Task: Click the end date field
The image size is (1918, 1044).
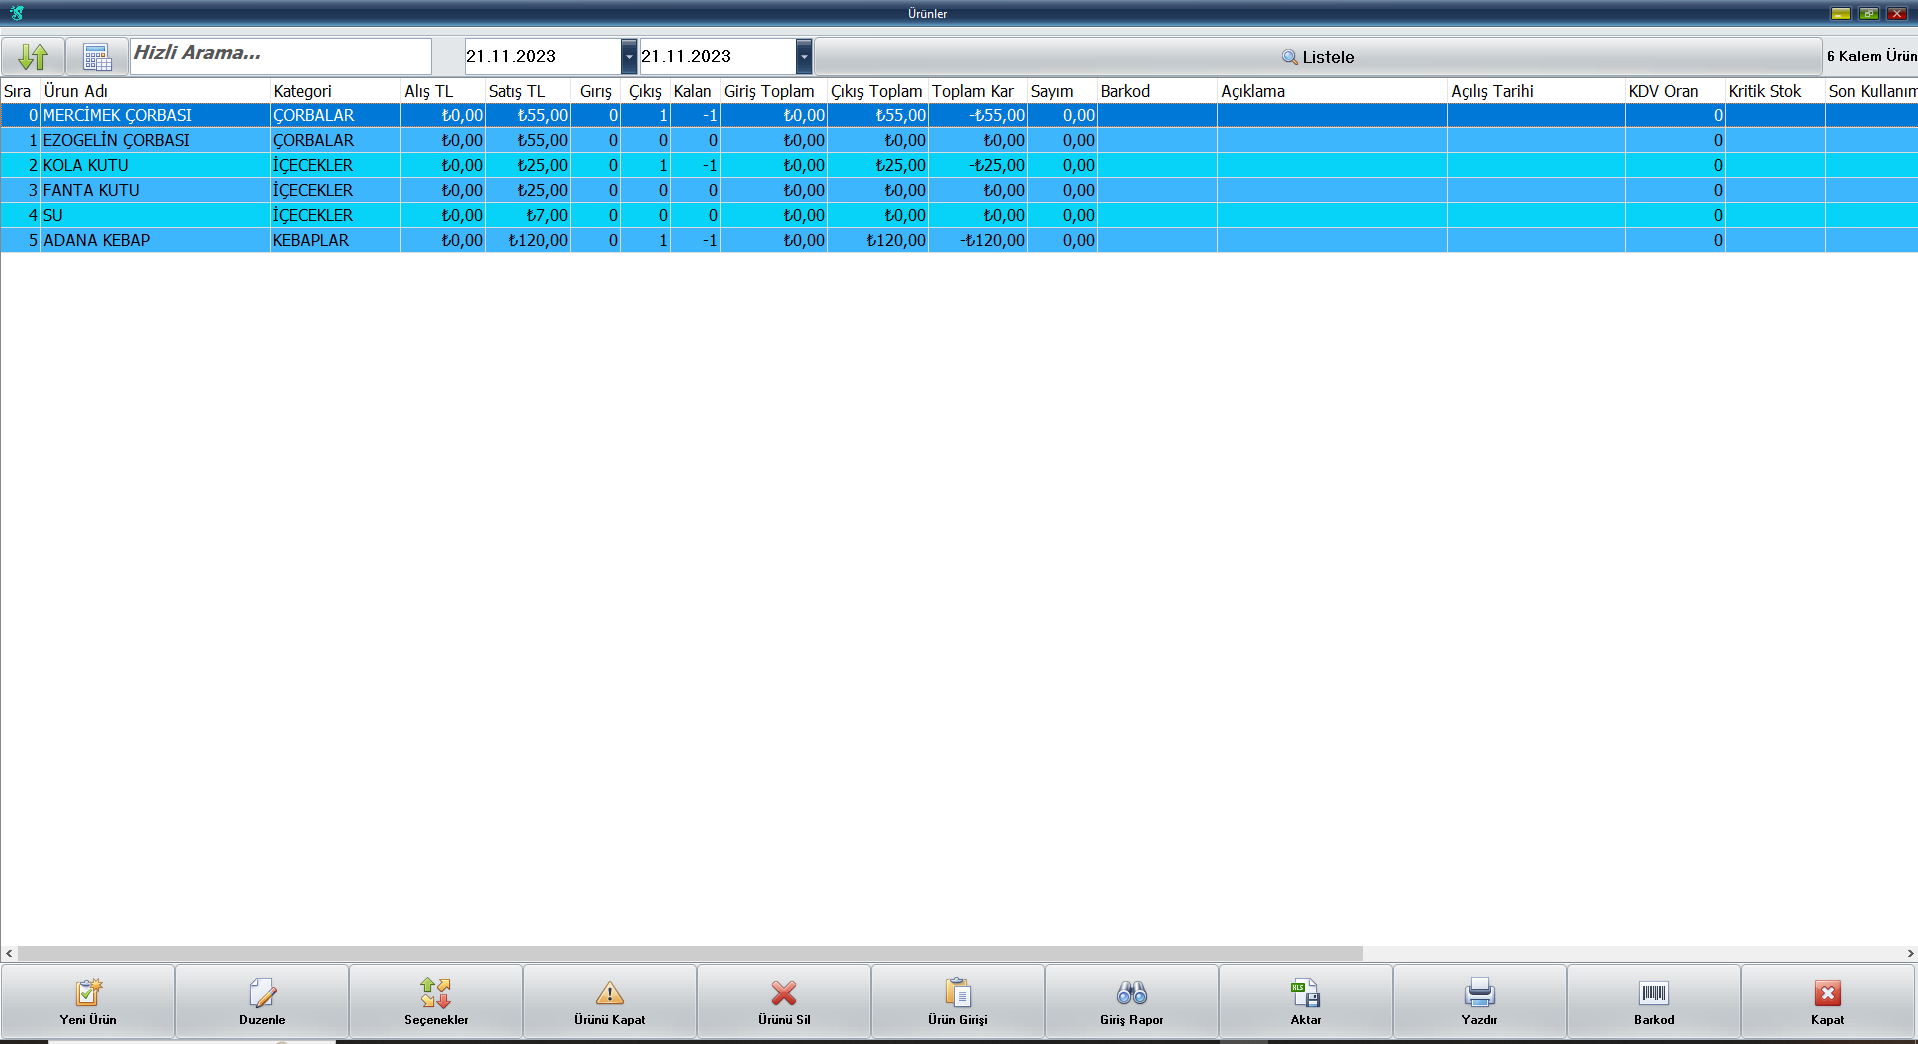Action: [718, 56]
